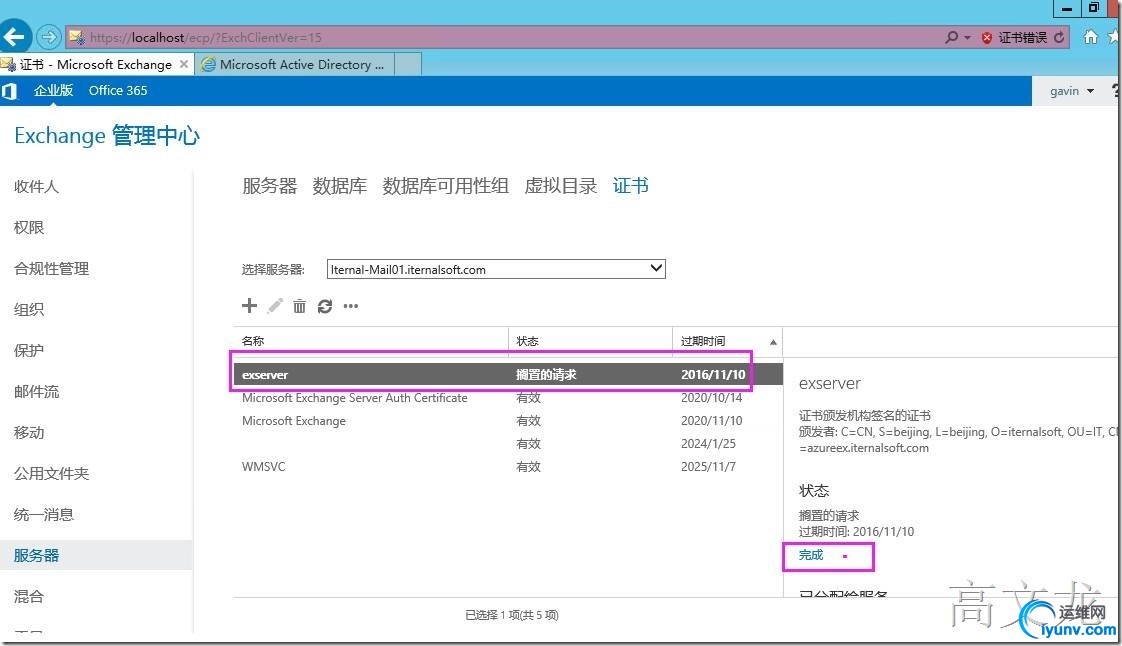Image resolution: width=1122 pixels, height=646 pixels.
Task: Refresh the certificate list
Action: 325,306
